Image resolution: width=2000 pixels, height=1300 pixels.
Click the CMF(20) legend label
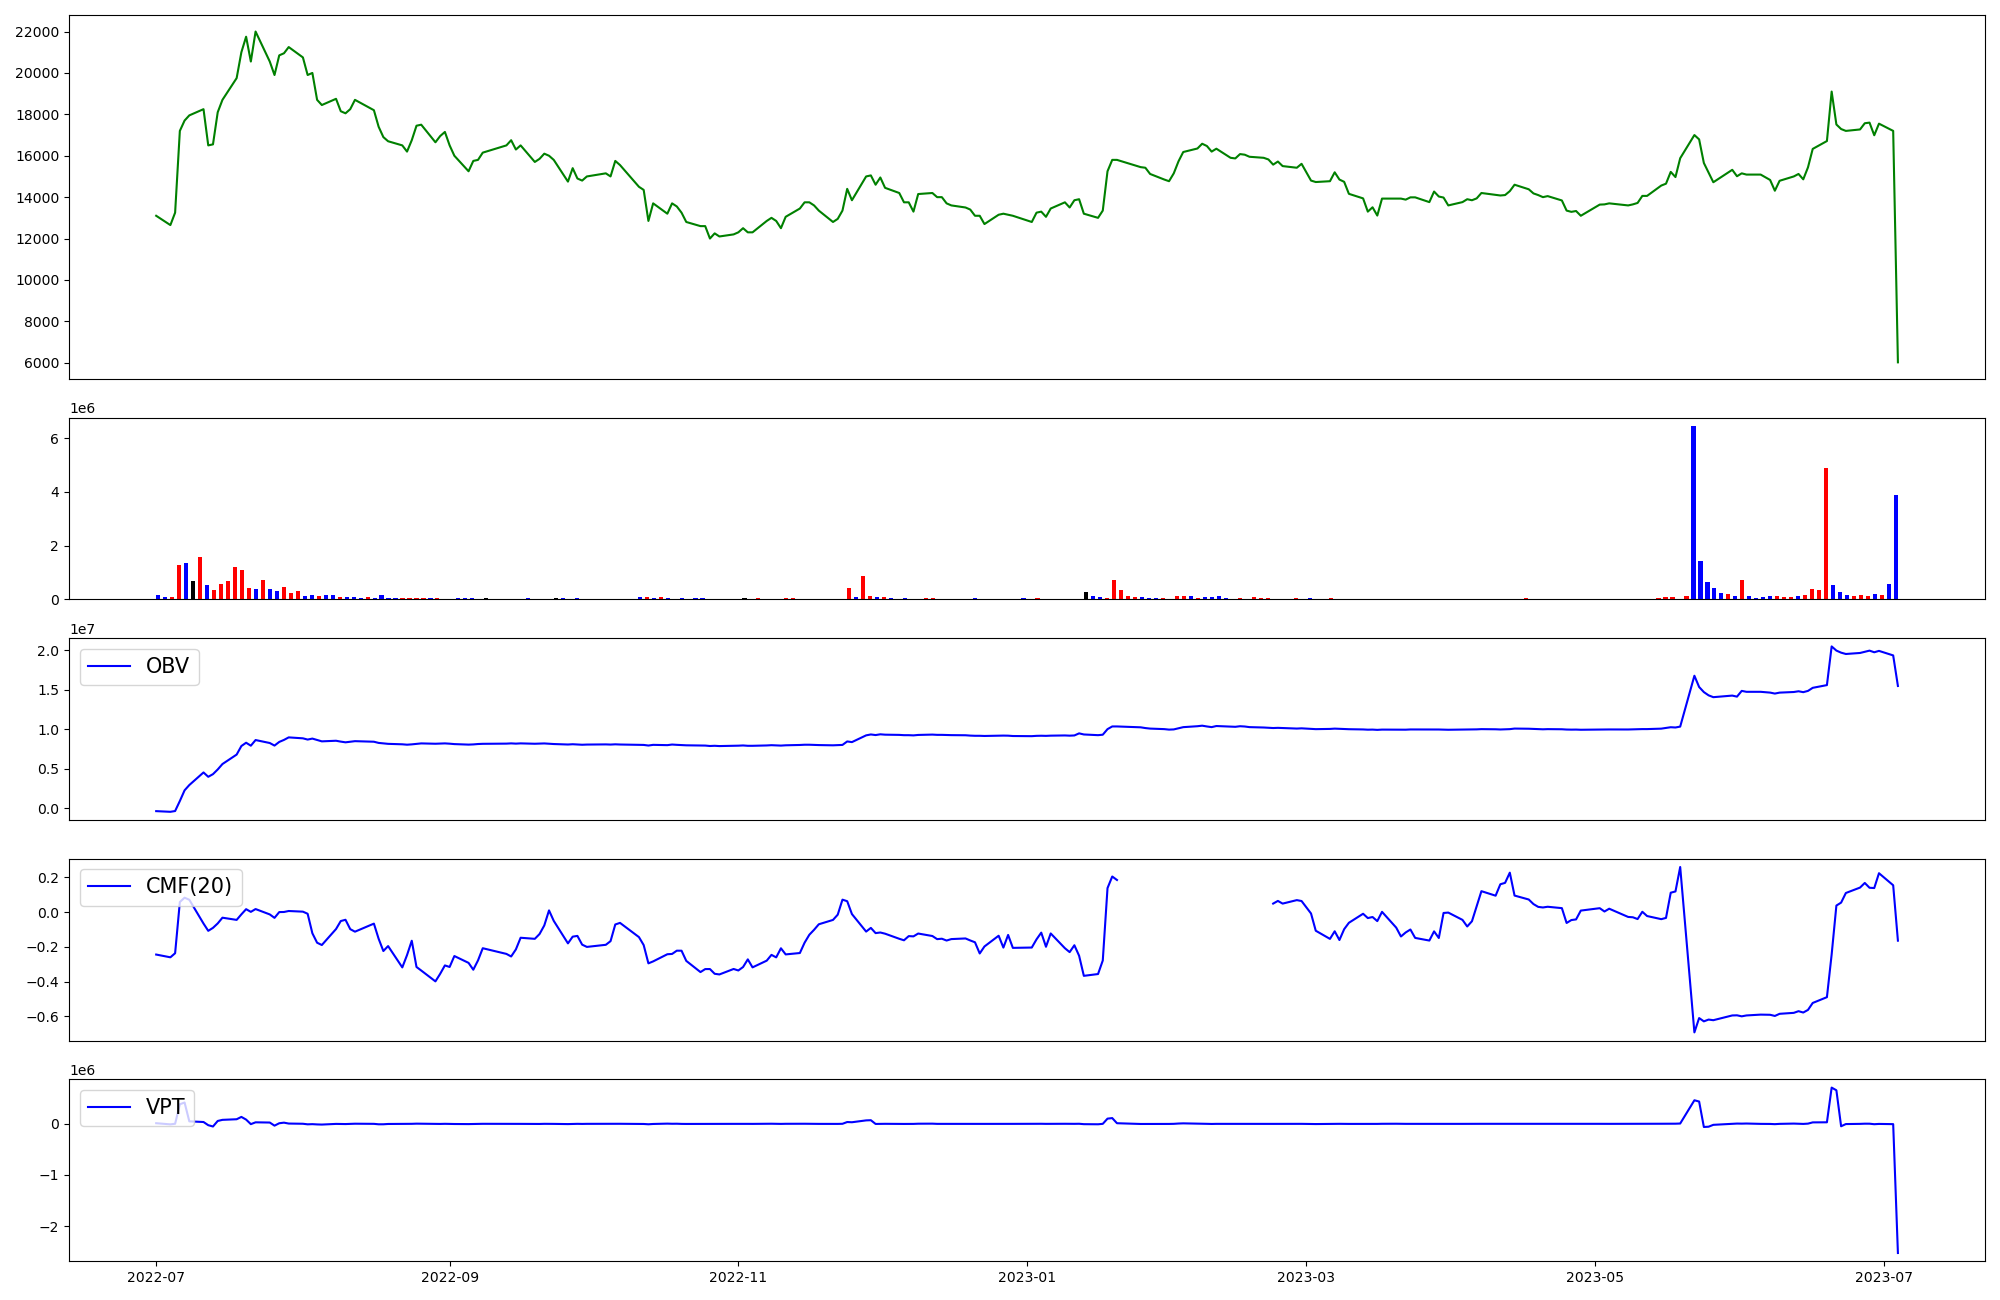[188, 886]
